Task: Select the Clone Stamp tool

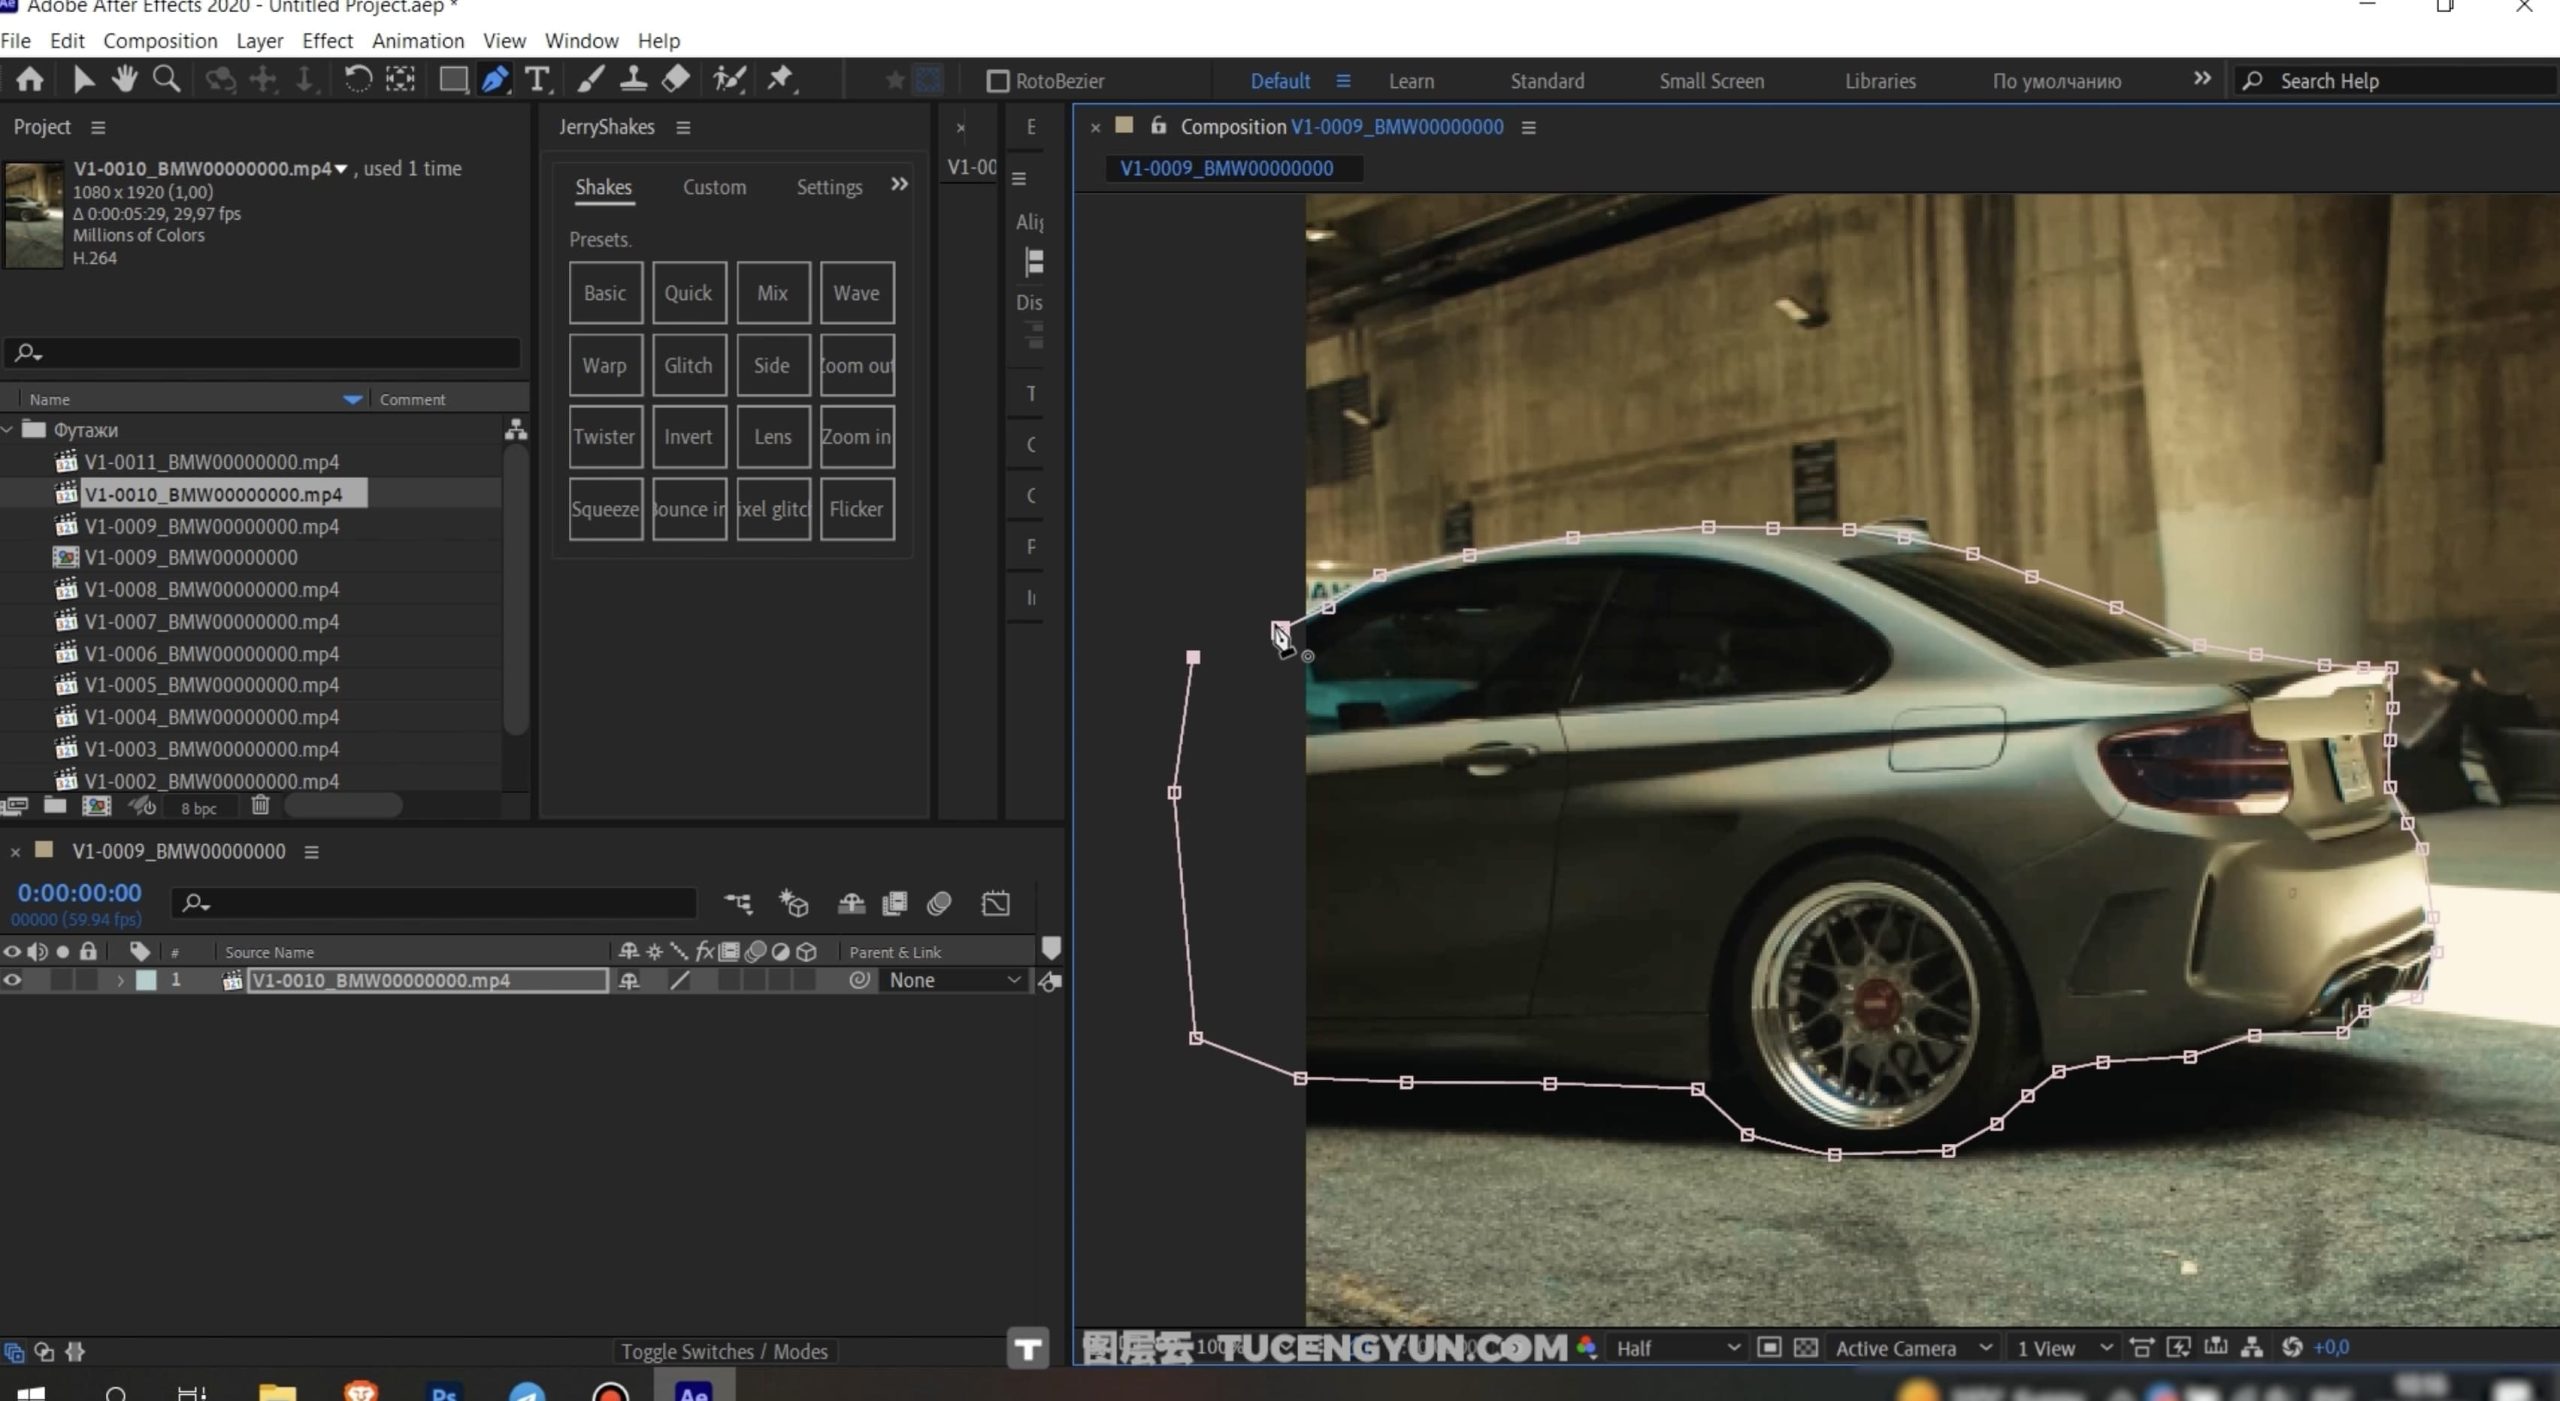Action: click(x=632, y=80)
